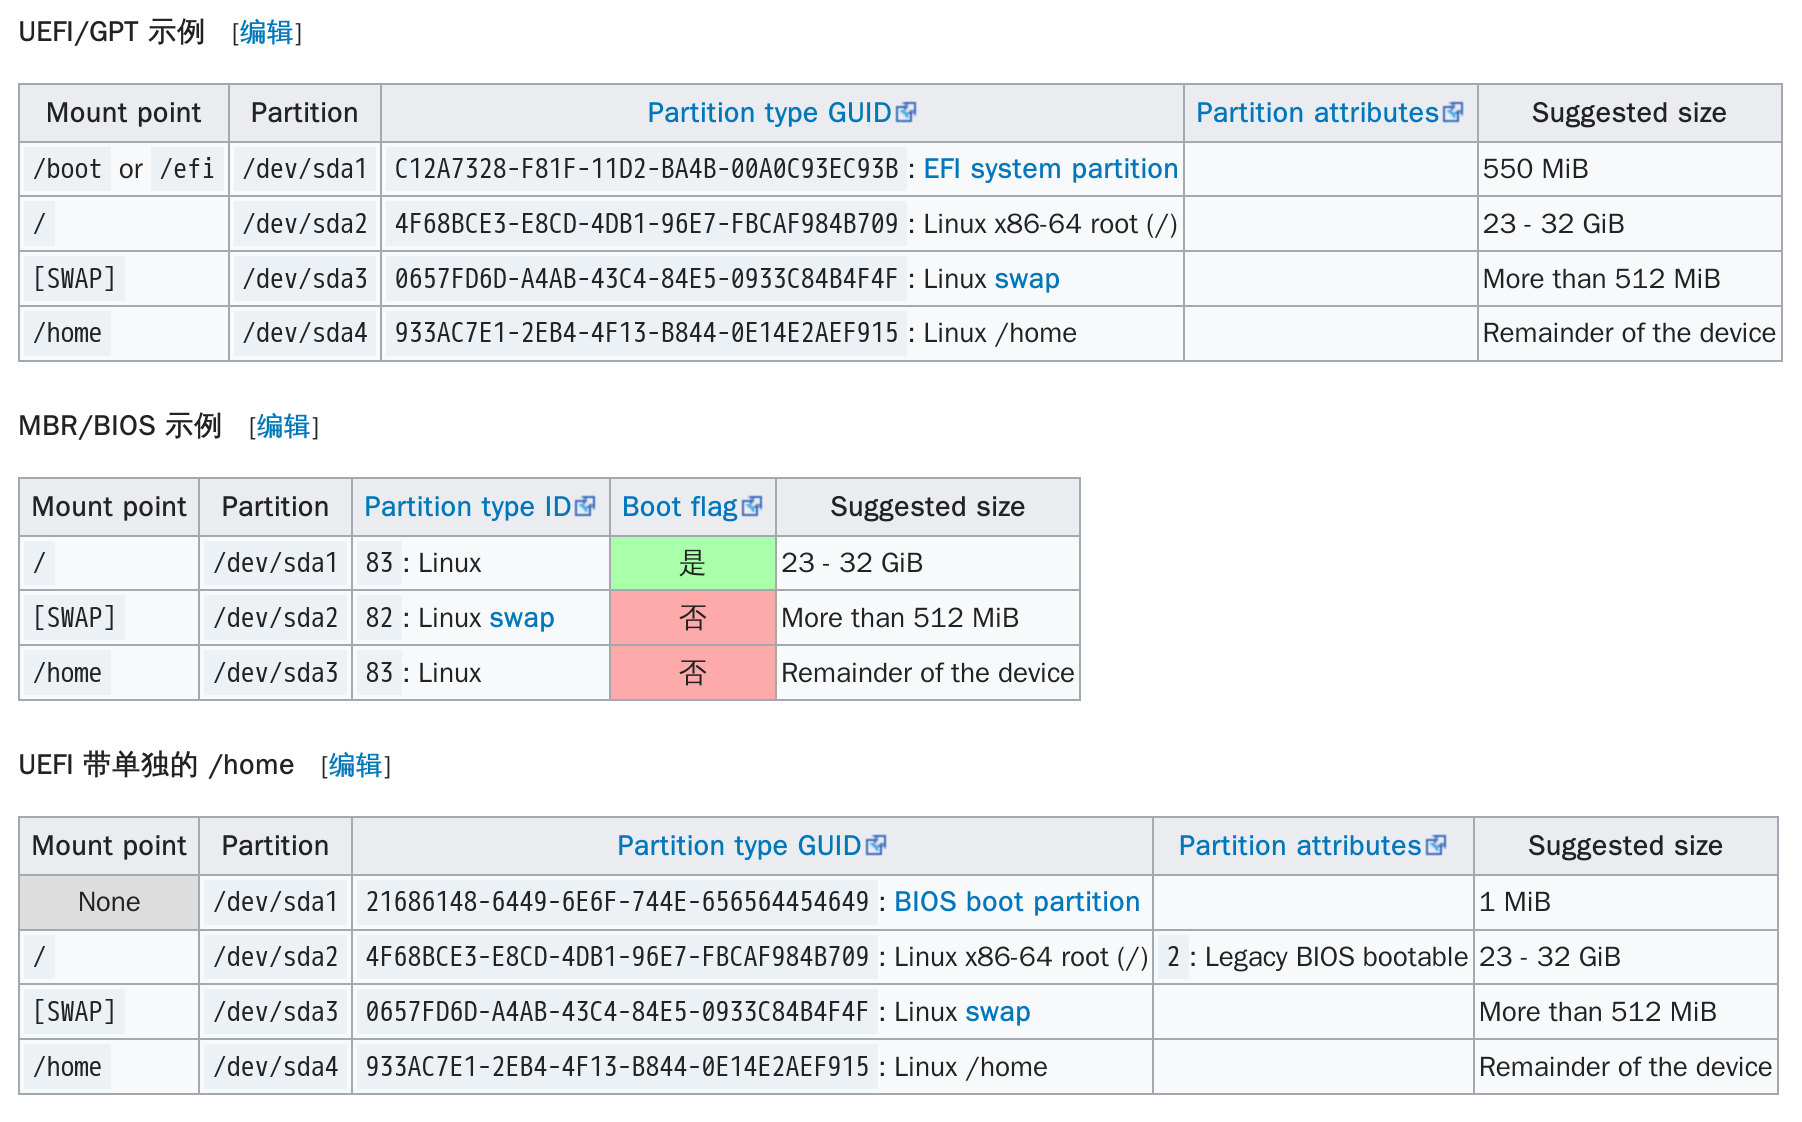Click external-link icon beside Partition type ID
The image size is (1802, 1122).
tap(585, 506)
